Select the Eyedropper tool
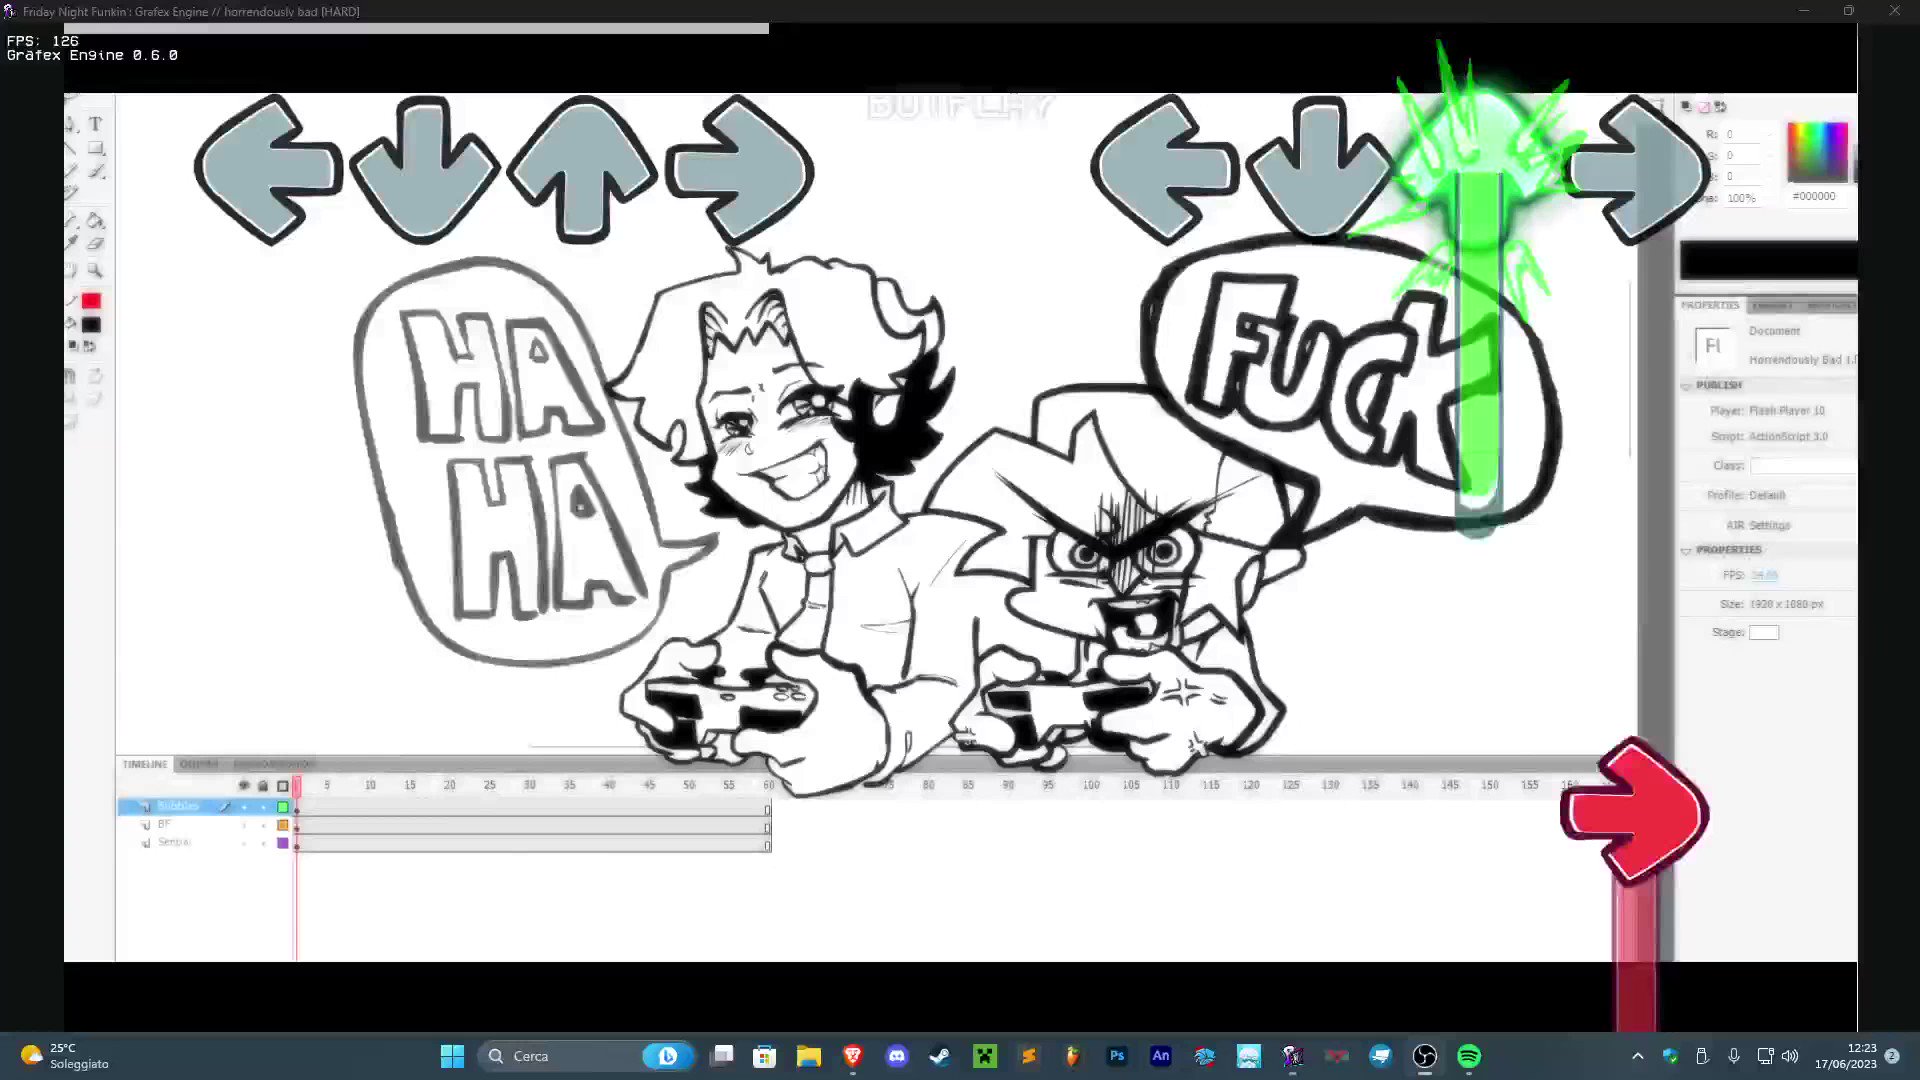 (71, 244)
